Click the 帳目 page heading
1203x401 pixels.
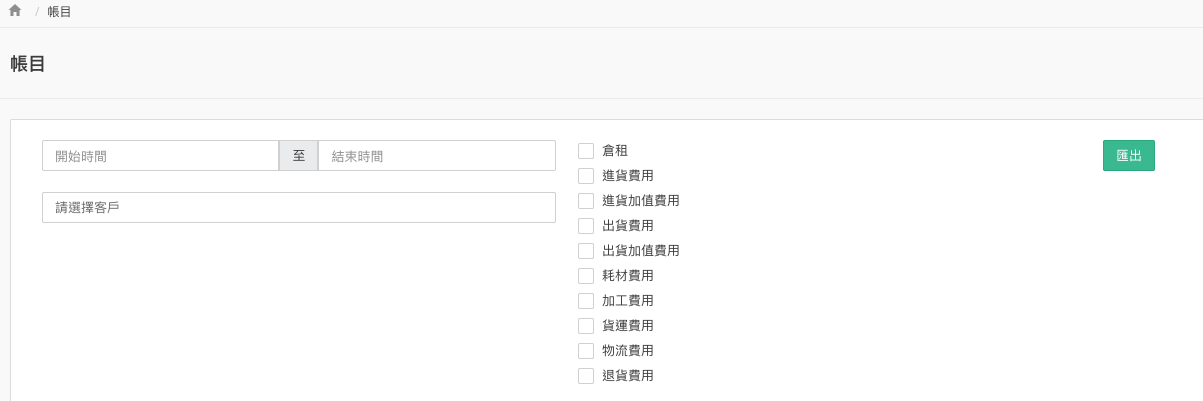[28, 64]
